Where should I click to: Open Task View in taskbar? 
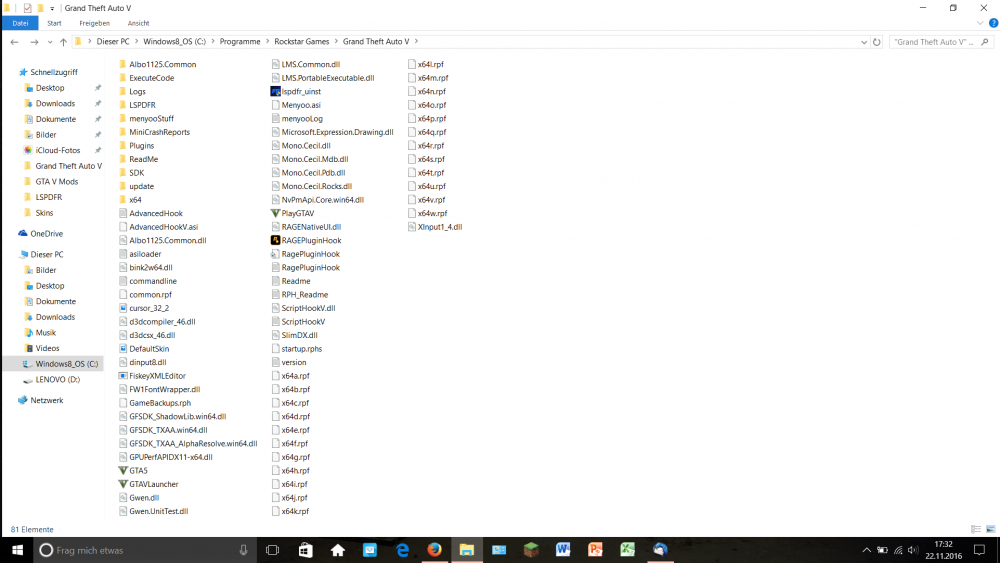[272, 550]
